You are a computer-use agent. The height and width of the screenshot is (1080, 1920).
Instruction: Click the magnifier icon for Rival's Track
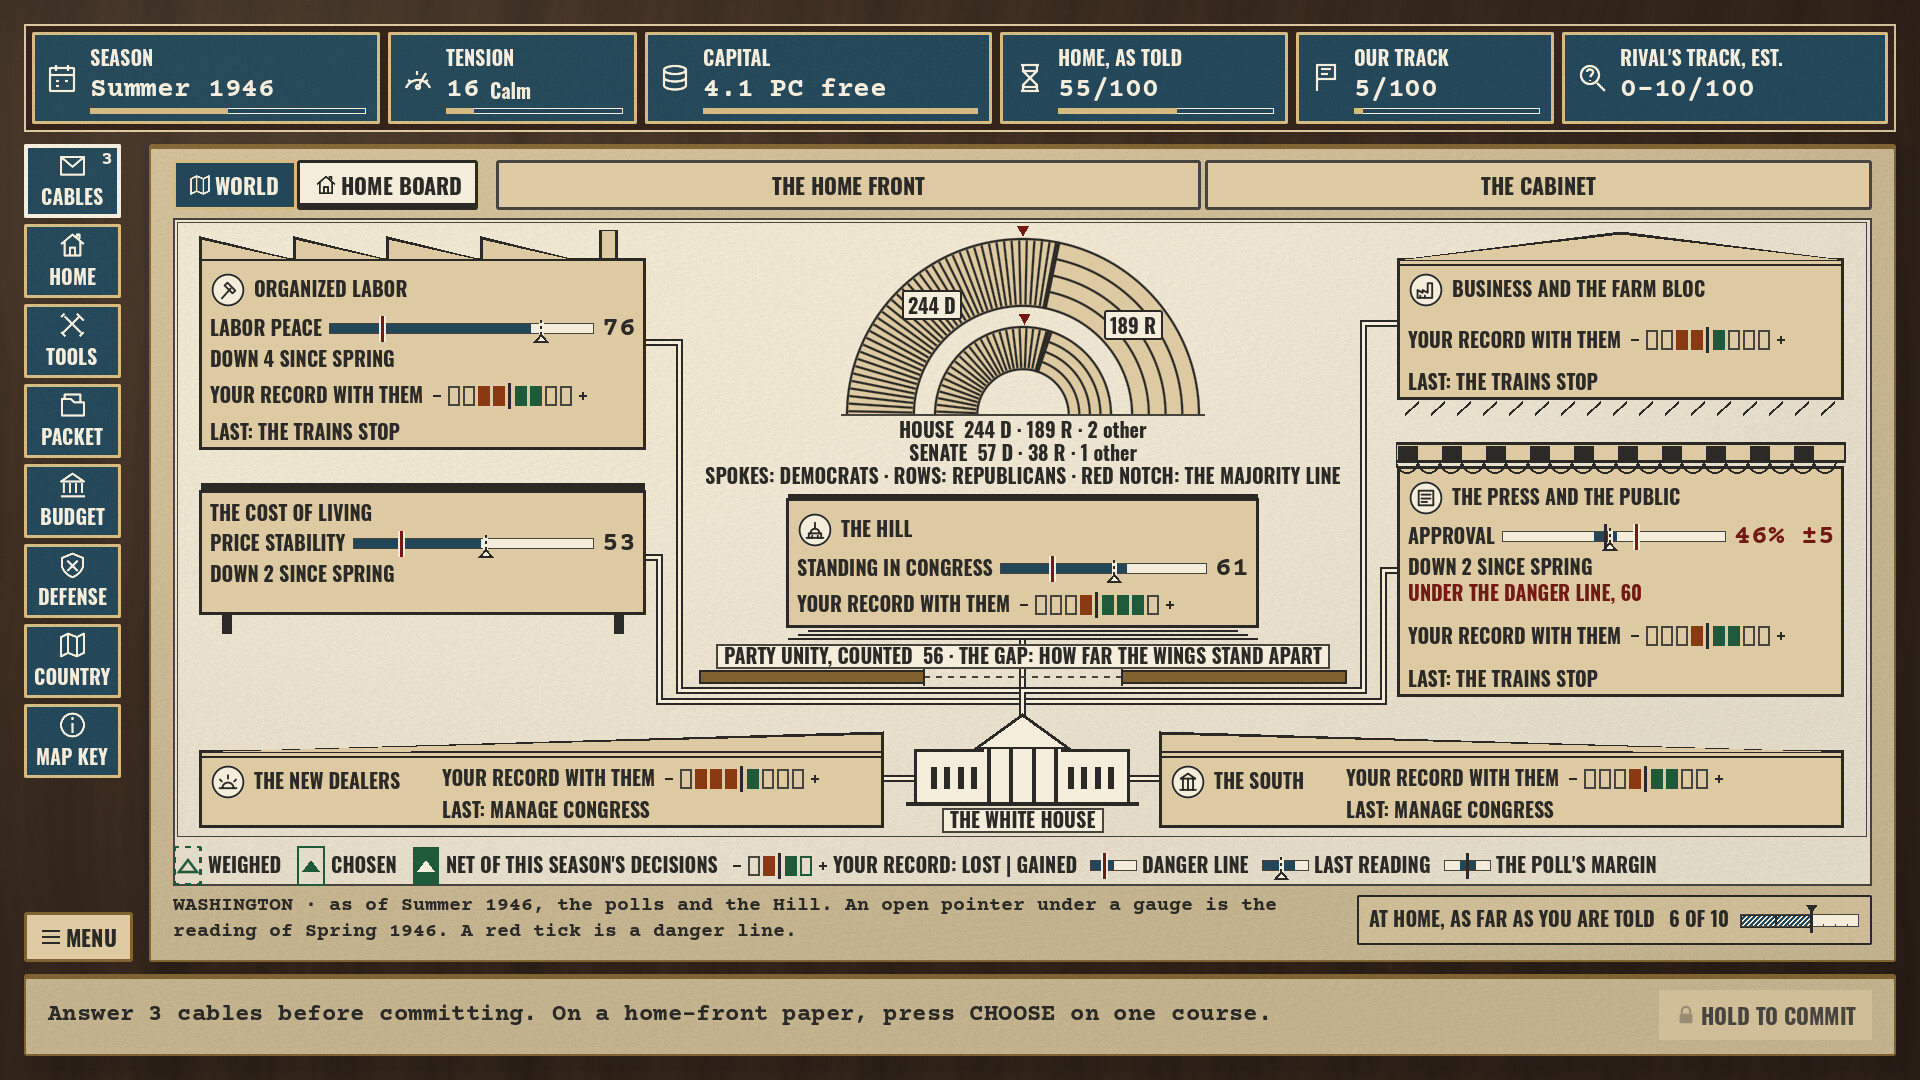click(x=1592, y=77)
